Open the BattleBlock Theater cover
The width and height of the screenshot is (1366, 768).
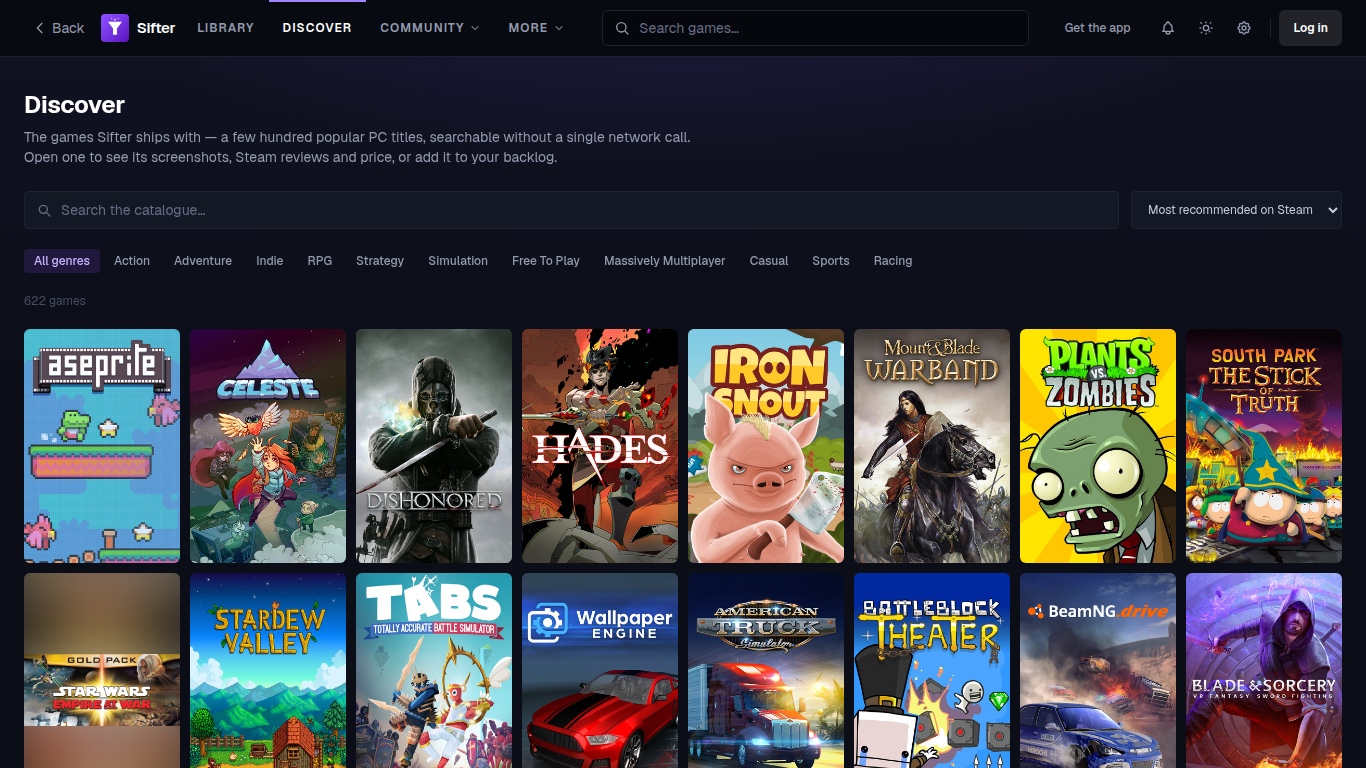(x=932, y=670)
